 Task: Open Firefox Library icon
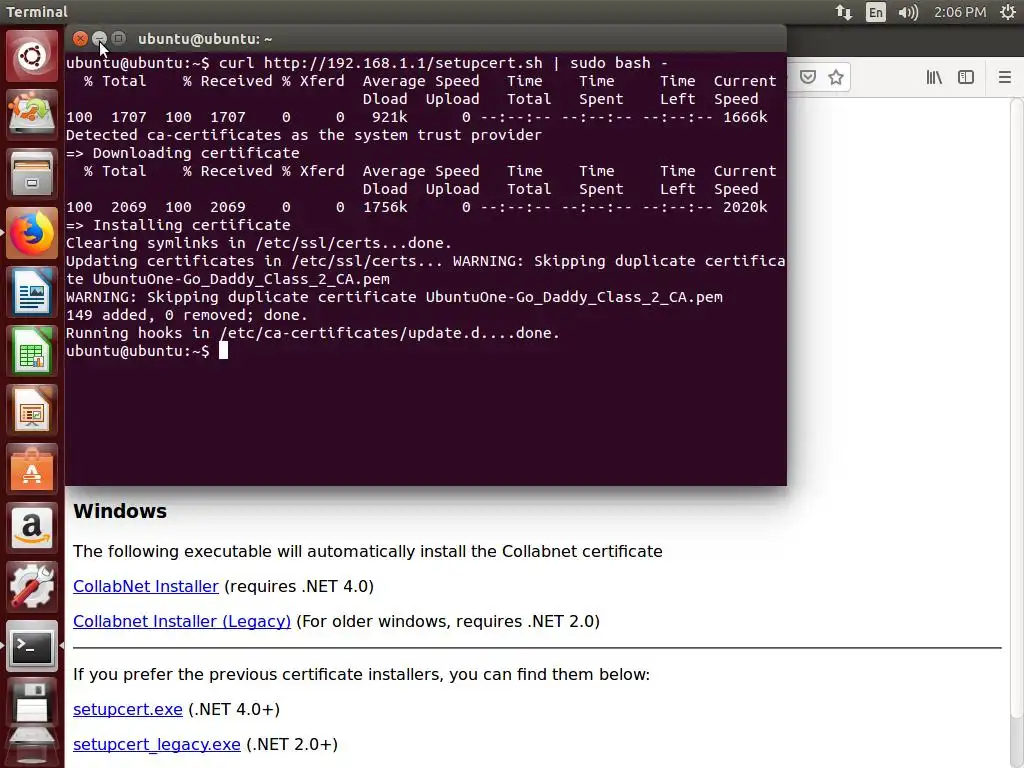pos(934,77)
